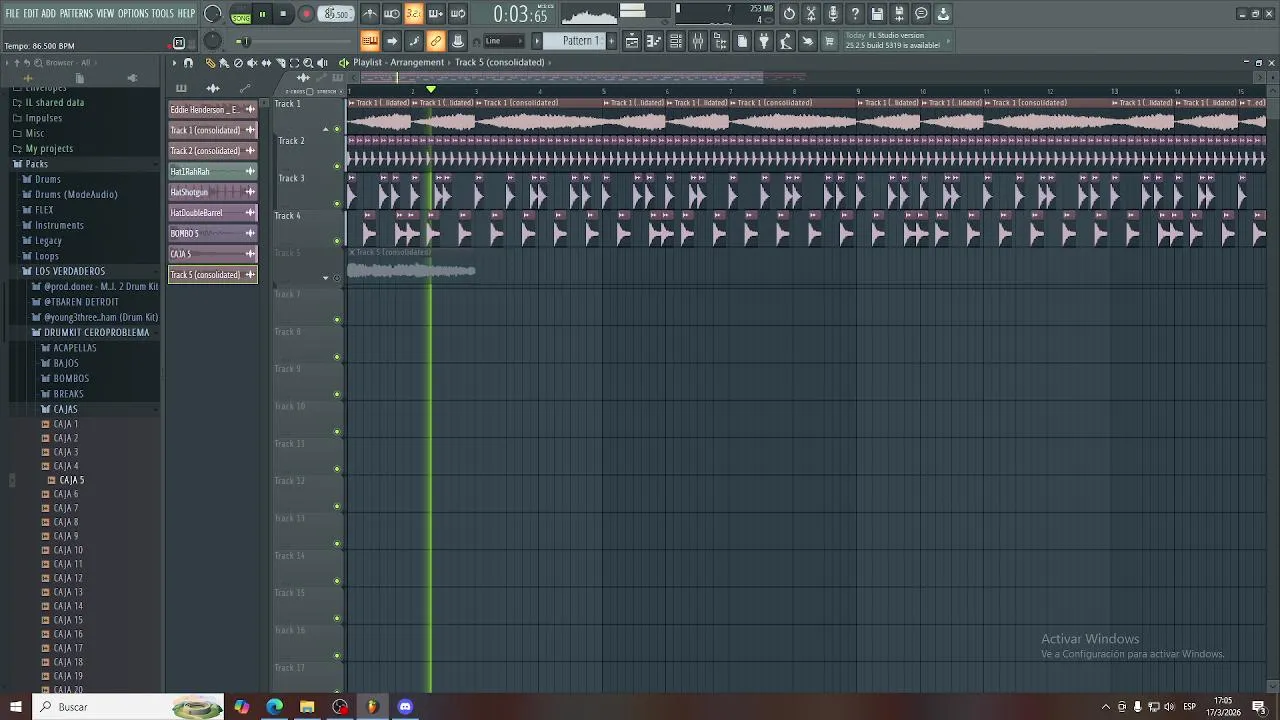
Task: Open the TOOLS menu
Action: tap(162, 13)
